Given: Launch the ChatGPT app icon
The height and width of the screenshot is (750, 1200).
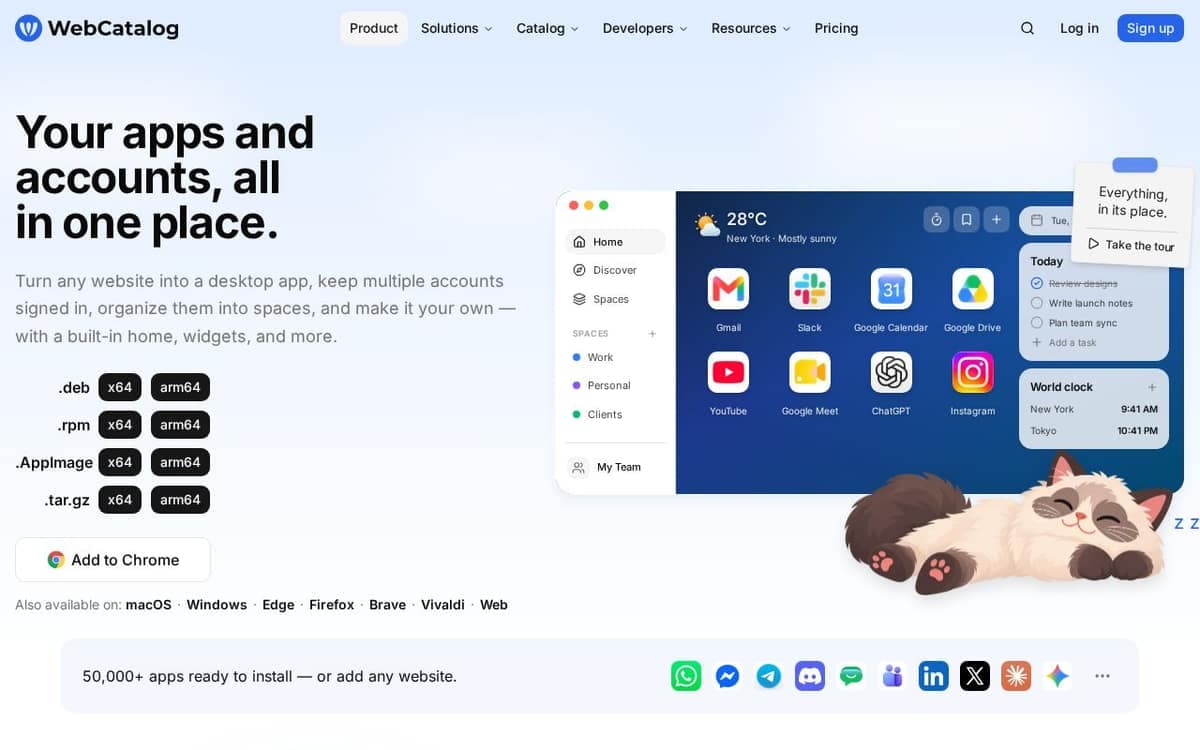Looking at the screenshot, I should coord(891,372).
